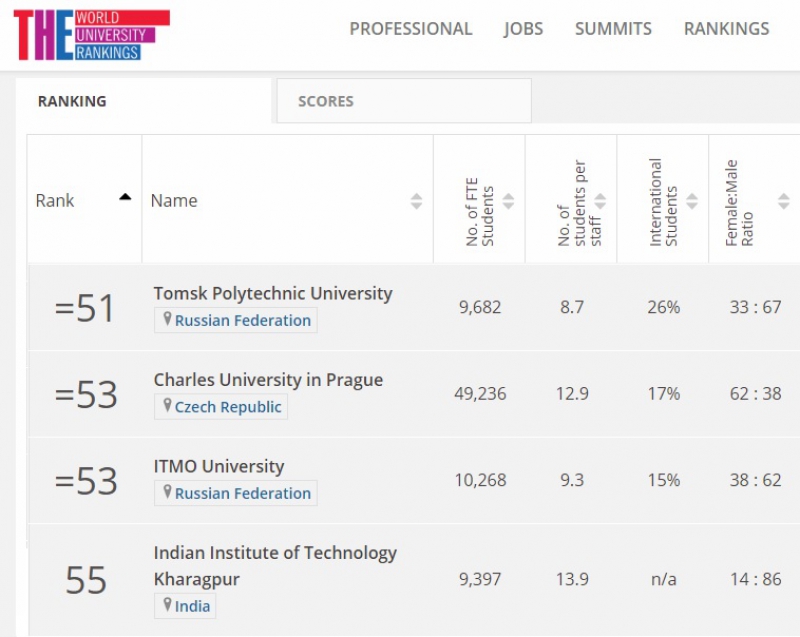Click the Rank column sort arrow

125,198
